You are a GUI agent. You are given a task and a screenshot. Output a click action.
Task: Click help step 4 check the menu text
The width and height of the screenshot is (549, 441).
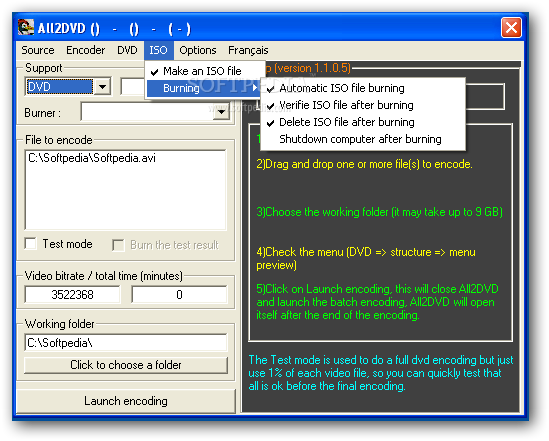(366, 258)
